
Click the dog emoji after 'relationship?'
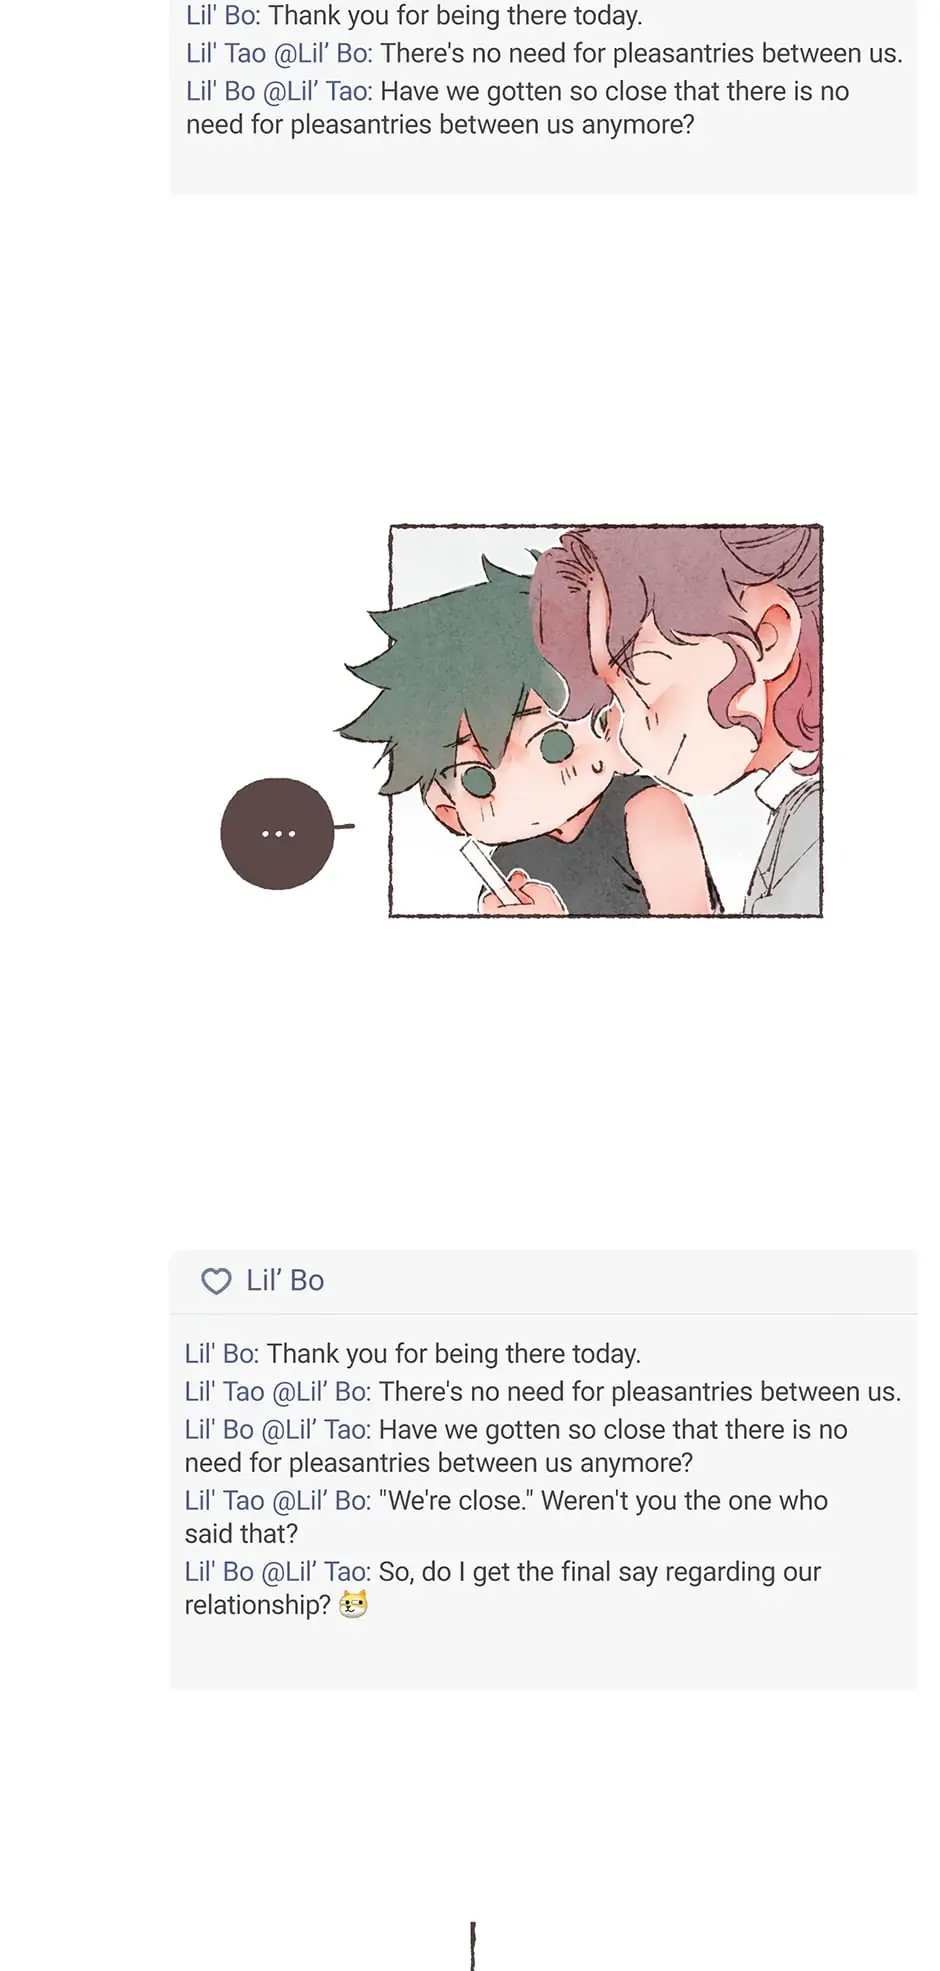point(354,1605)
